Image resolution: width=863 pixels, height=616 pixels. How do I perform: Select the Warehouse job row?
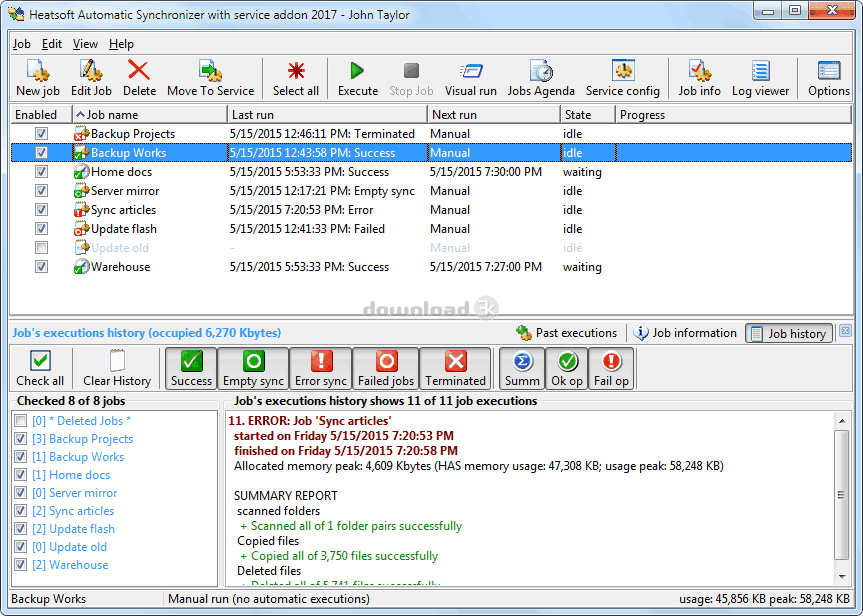point(121,267)
